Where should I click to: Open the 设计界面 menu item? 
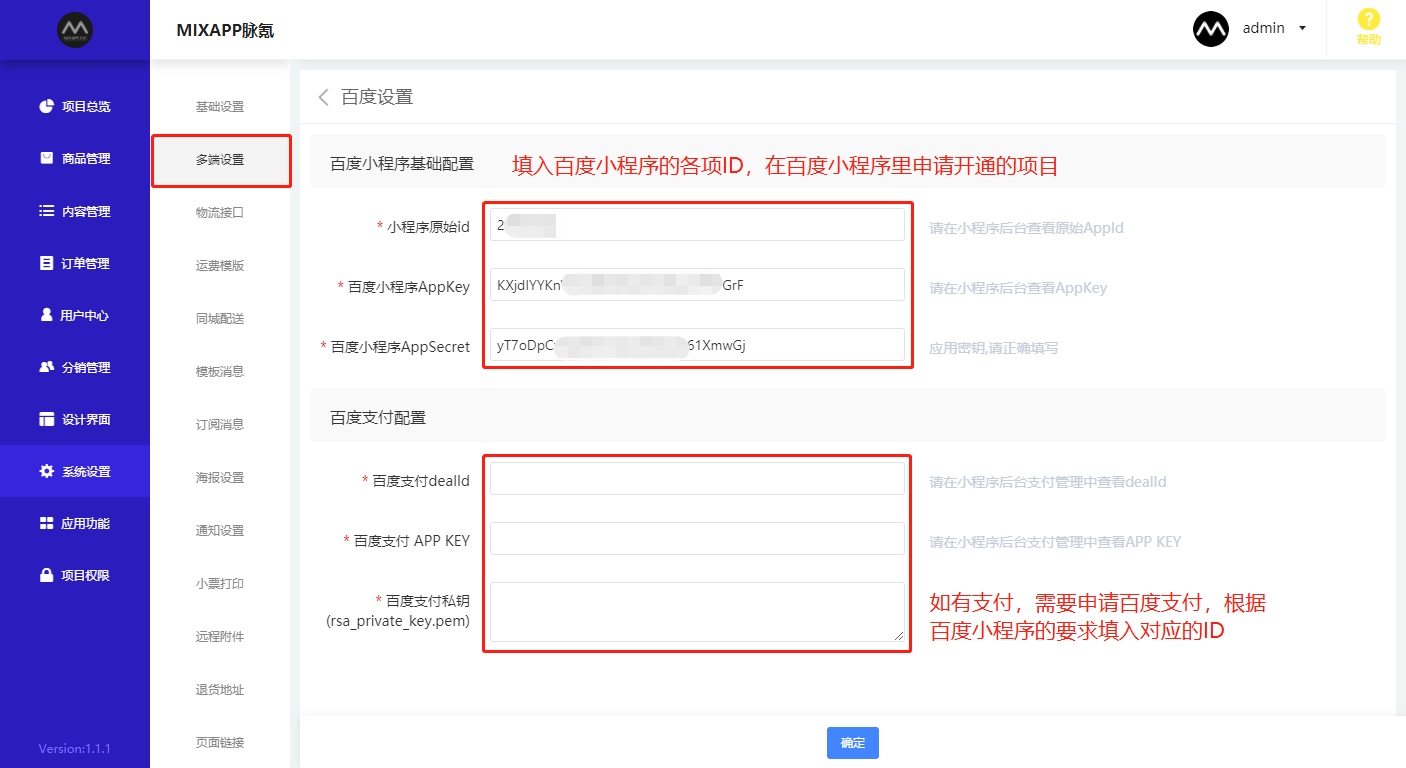(75, 419)
